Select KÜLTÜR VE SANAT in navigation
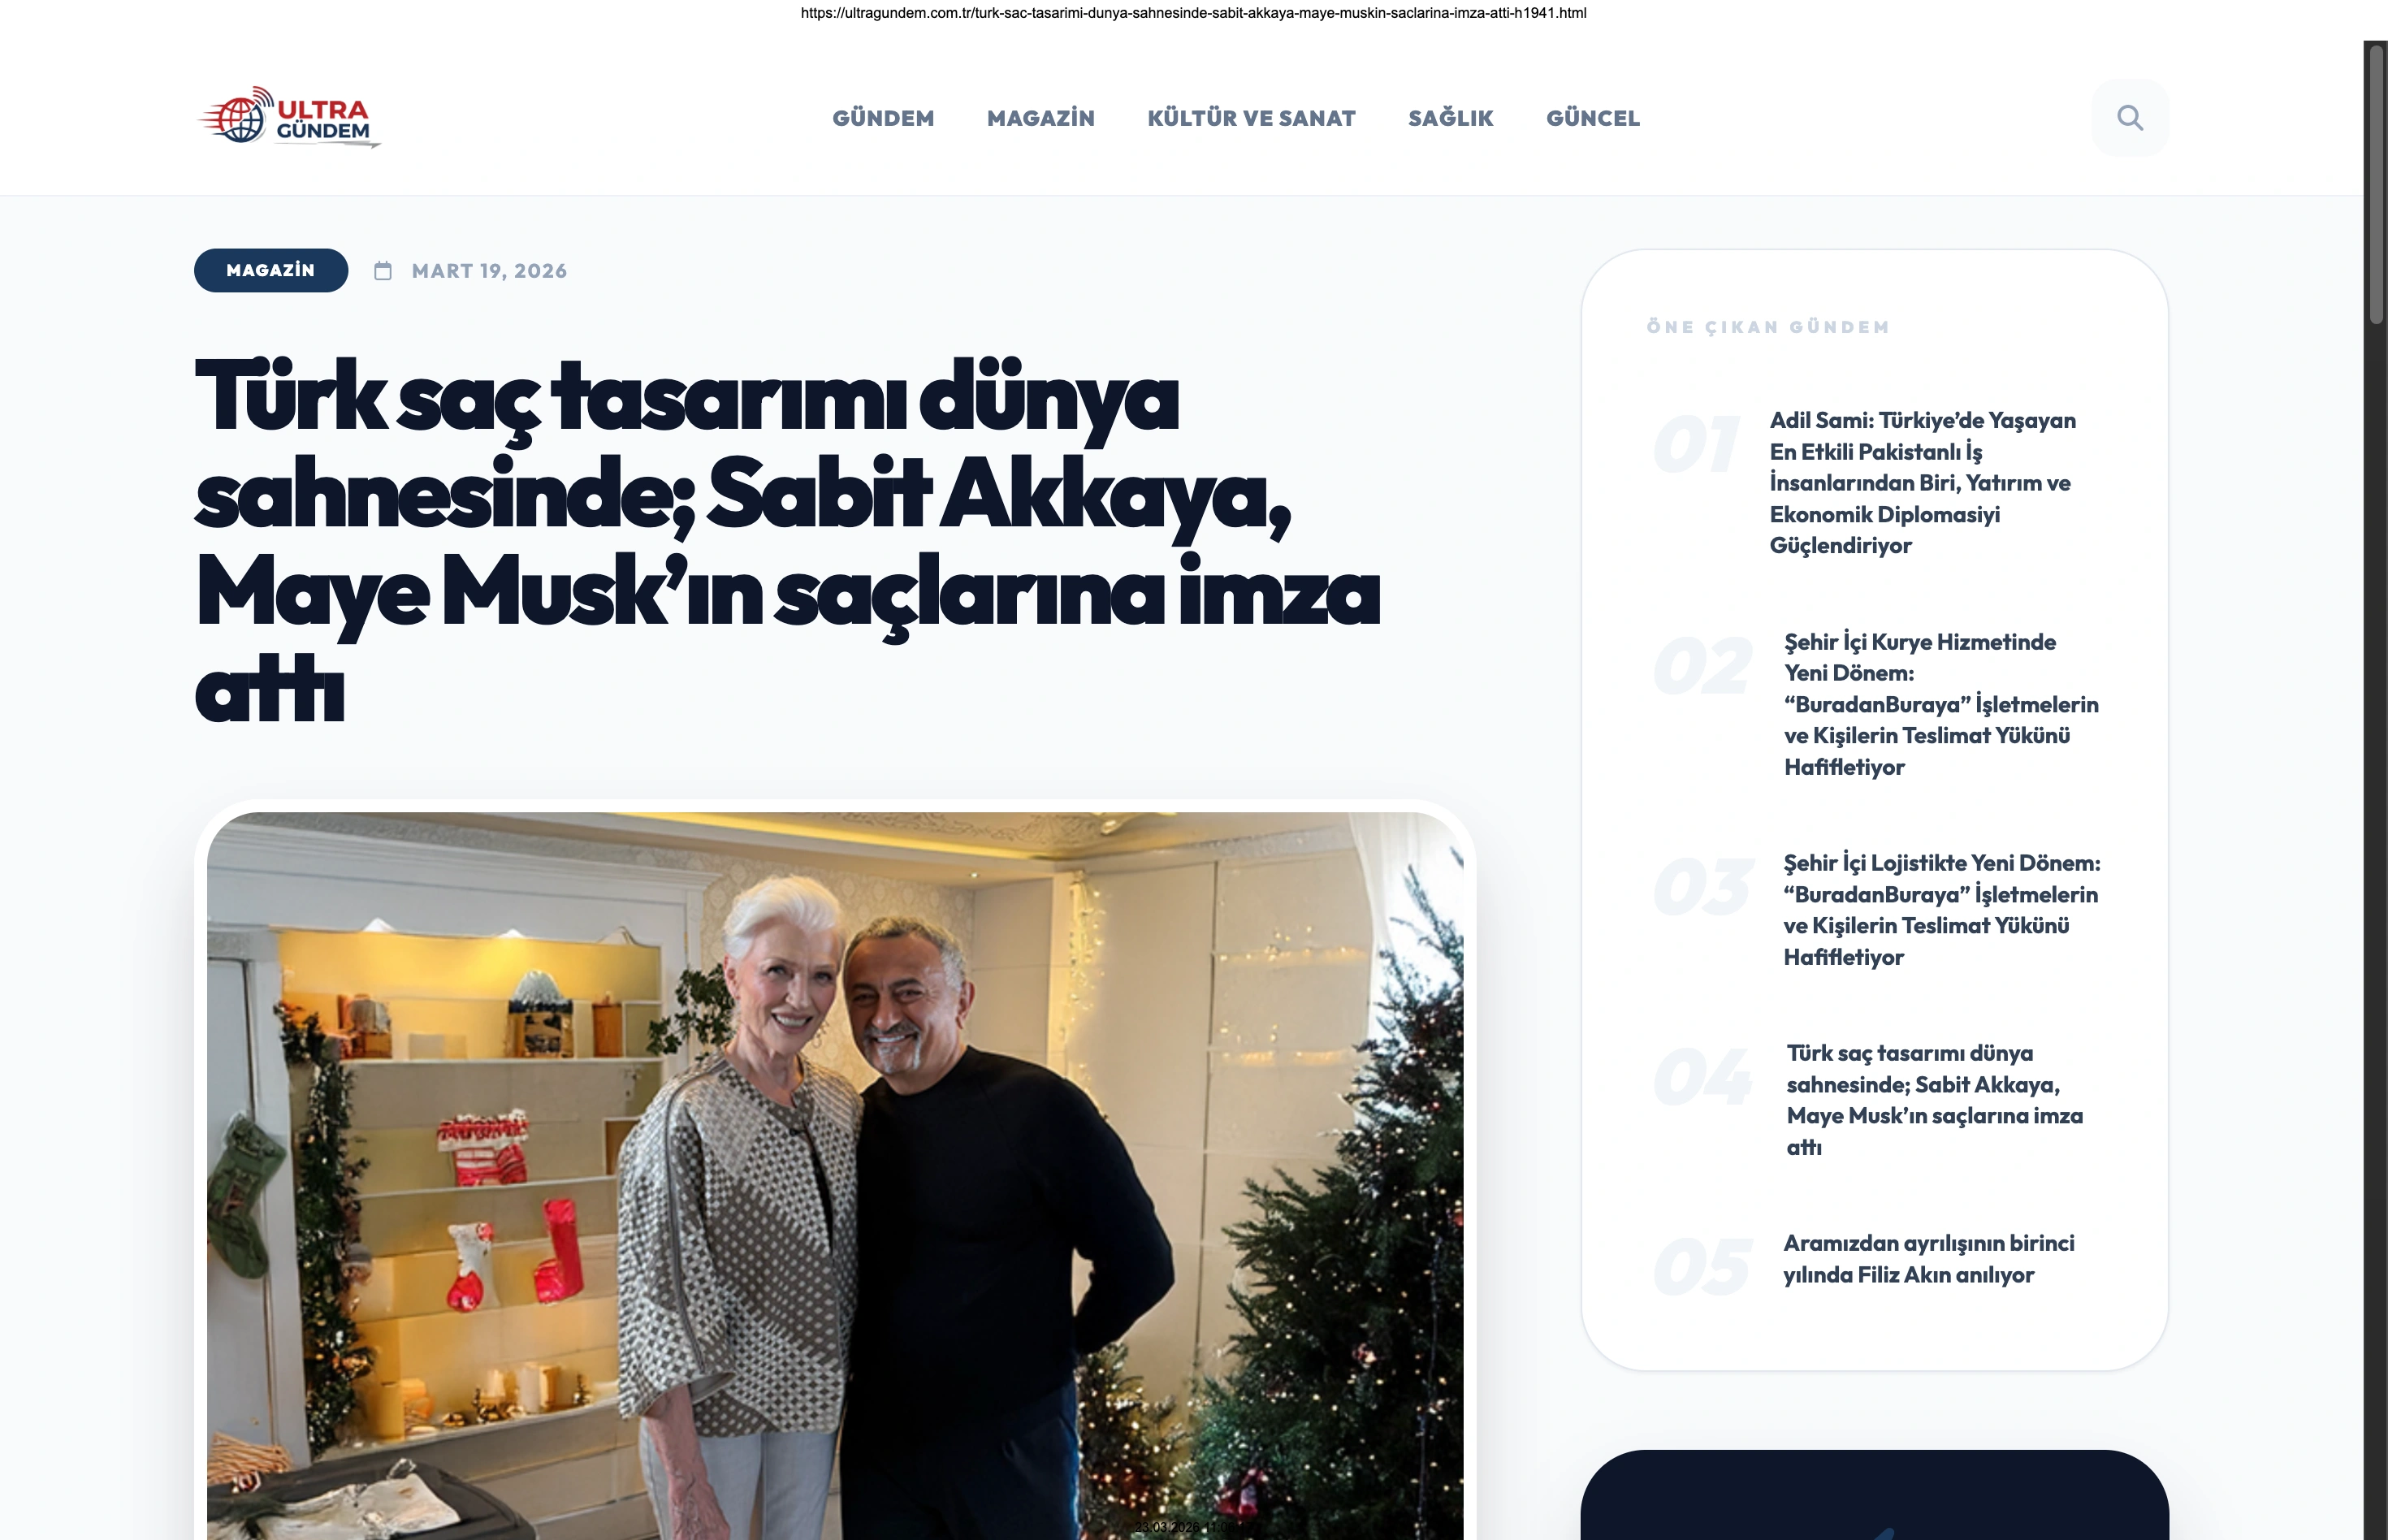The image size is (2388, 1540). tap(1252, 118)
